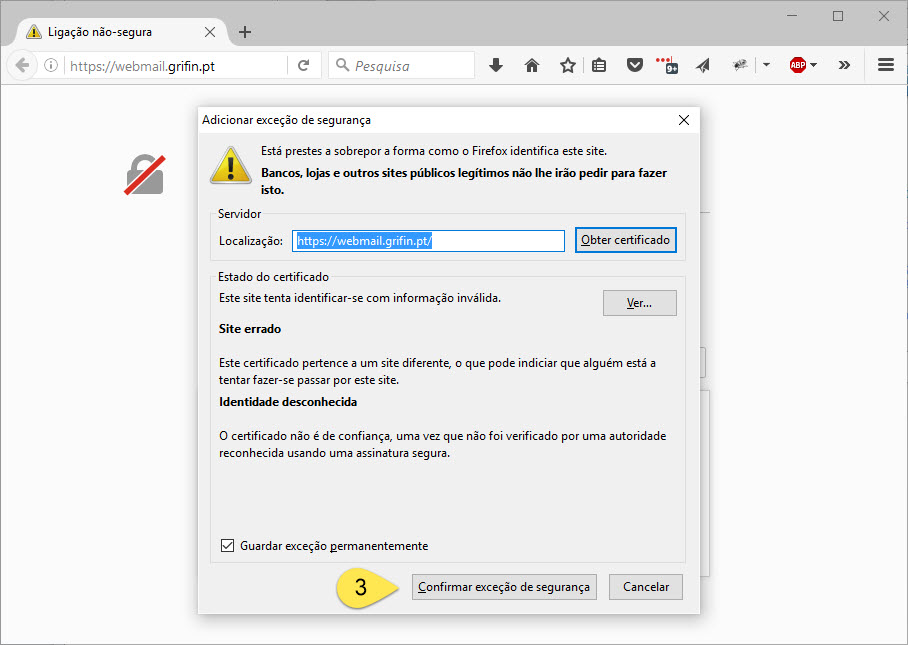Click the 'Obter certificado' button
Image resolution: width=908 pixels, height=645 pixels.
pos(626,241)
